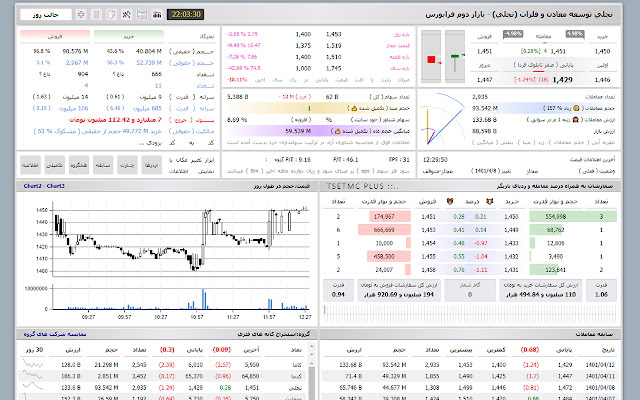This screenshot has height=400, width=640.
Task: Click buy price 1,449 in order book
Action: [511, 230]
